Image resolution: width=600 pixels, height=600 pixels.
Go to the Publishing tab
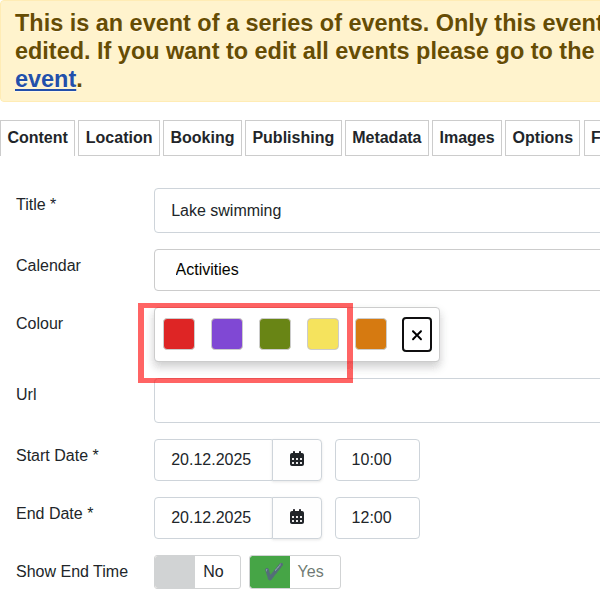[293, 138]
